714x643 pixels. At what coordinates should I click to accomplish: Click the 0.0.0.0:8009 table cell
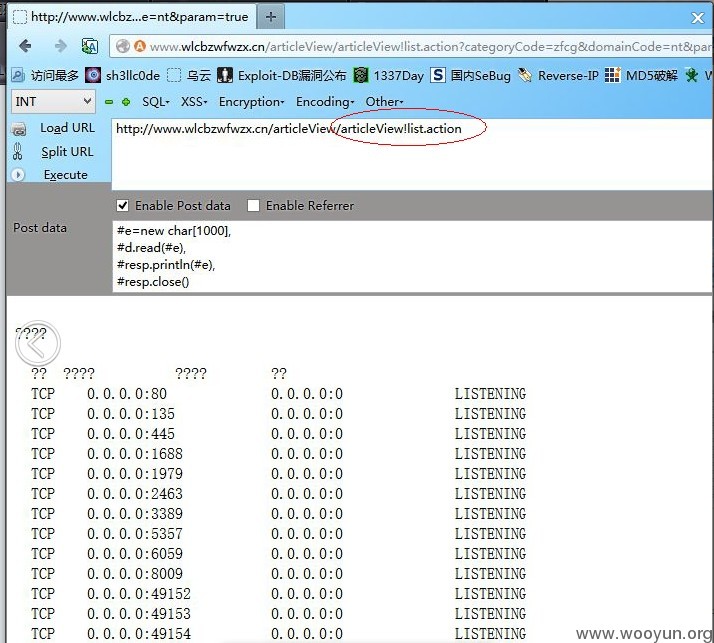pos(135,574)
